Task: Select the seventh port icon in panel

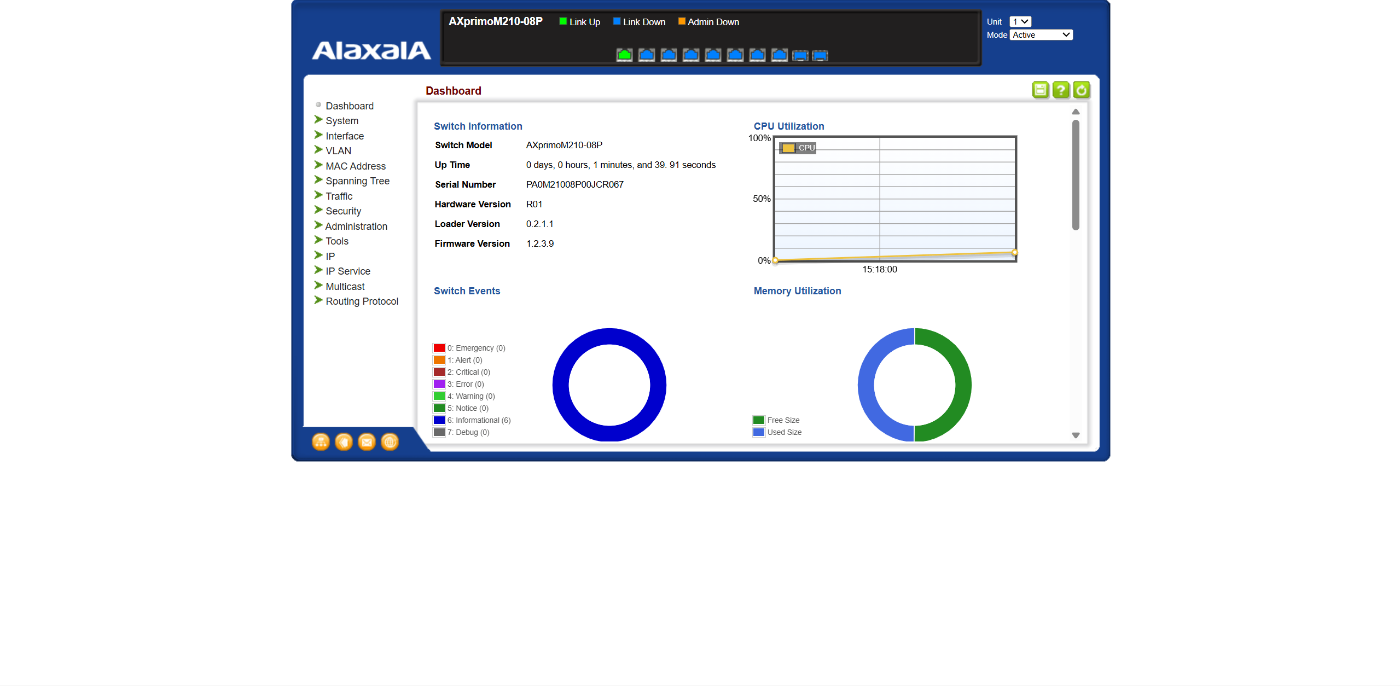Action: [x=757, y=55]
